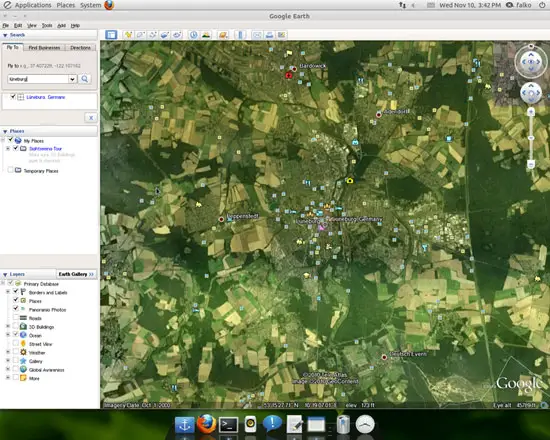This screenshot has height=440, width=550.
Task: Open historical imagery clock icon
Action: point(194,35)
